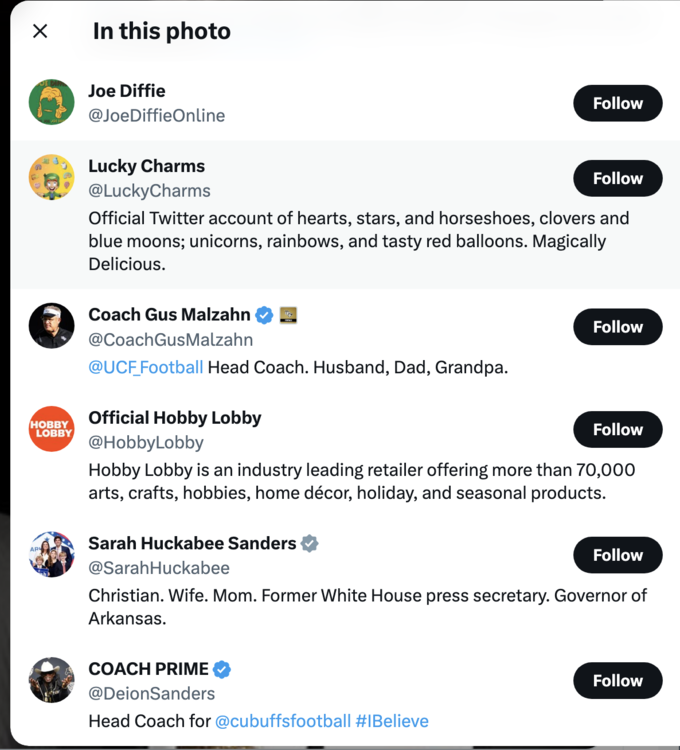Follow Official Hobby Lobby
Screen dimensions: 680x750
tap(617, 429)
